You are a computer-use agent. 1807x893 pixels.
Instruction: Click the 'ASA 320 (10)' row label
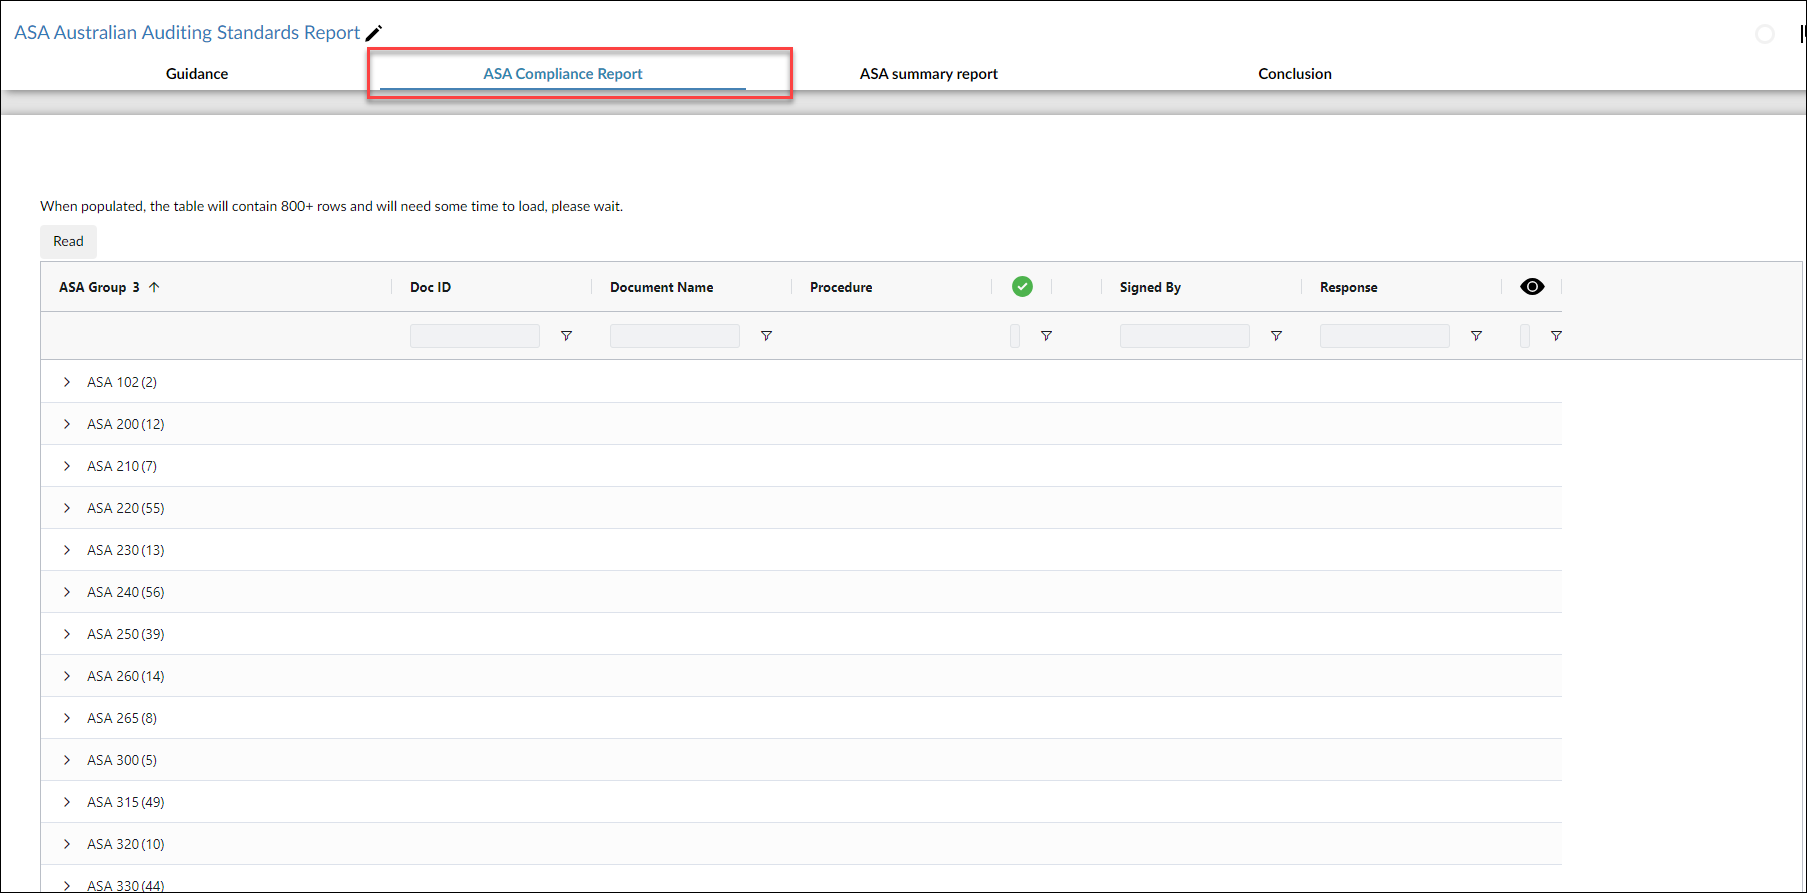126,844
